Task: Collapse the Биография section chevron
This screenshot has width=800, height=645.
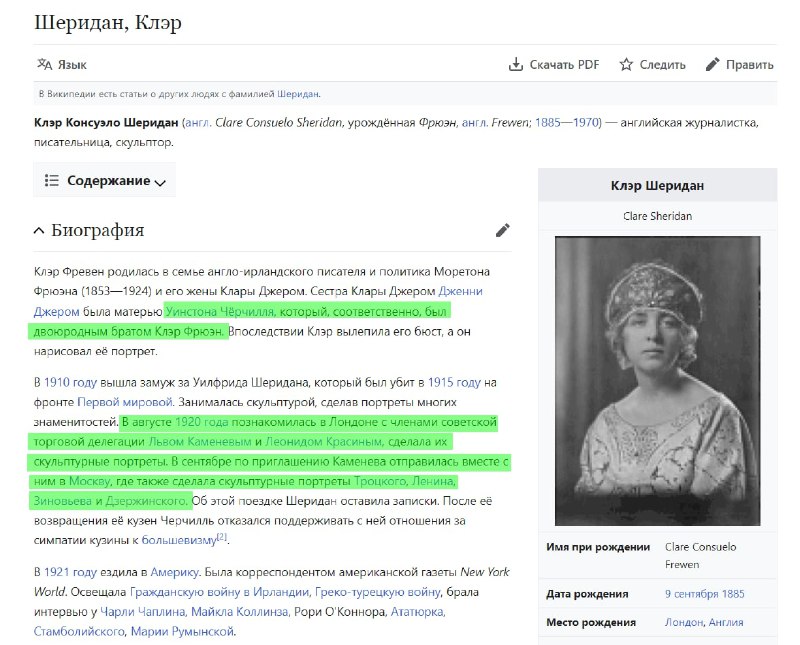Action: pyautogui.click(x=39, y=231)
